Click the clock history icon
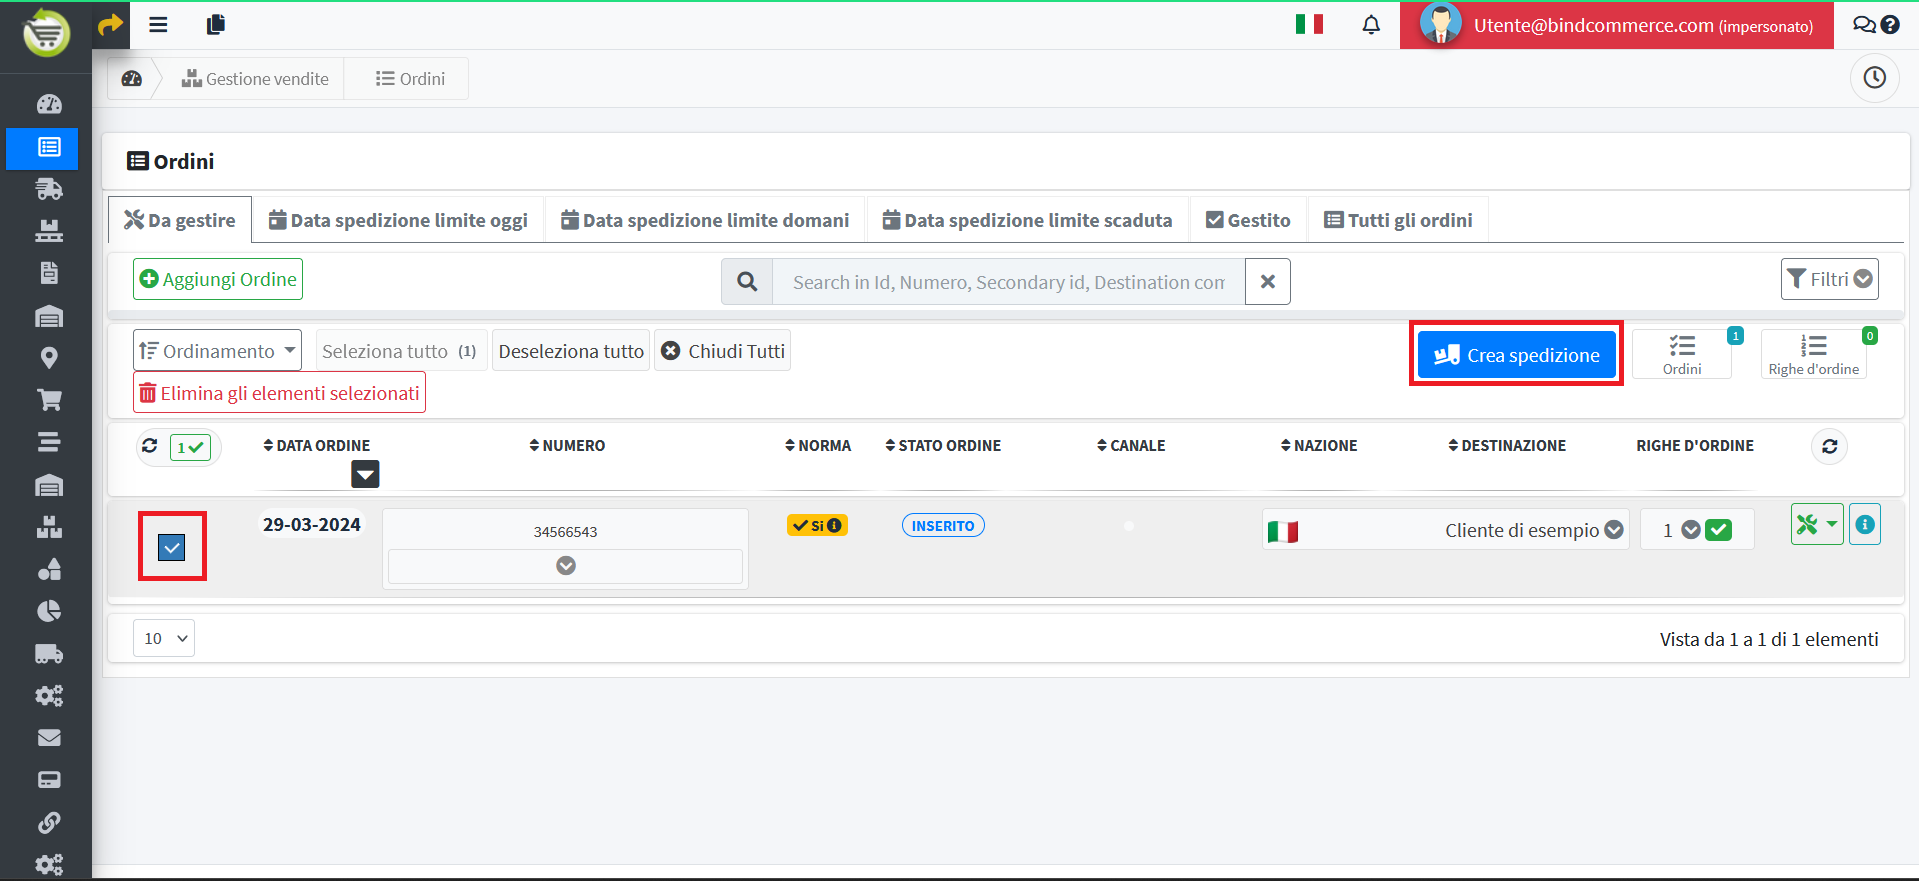Screen dimensions: 1919x881 tap(1874, 78)
